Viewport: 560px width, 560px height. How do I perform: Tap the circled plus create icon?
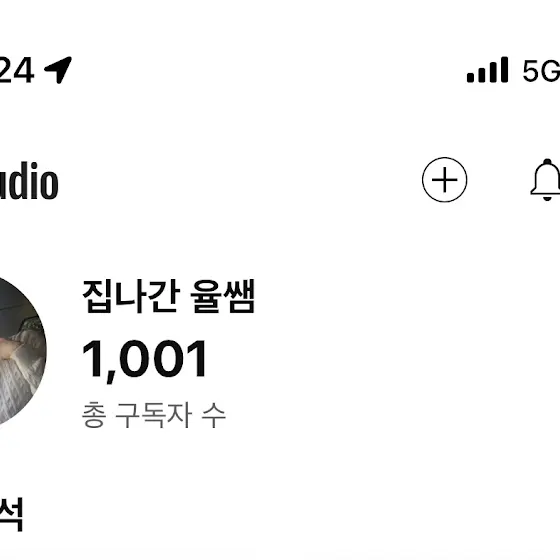pyautogui.click(x=444, y=180)
